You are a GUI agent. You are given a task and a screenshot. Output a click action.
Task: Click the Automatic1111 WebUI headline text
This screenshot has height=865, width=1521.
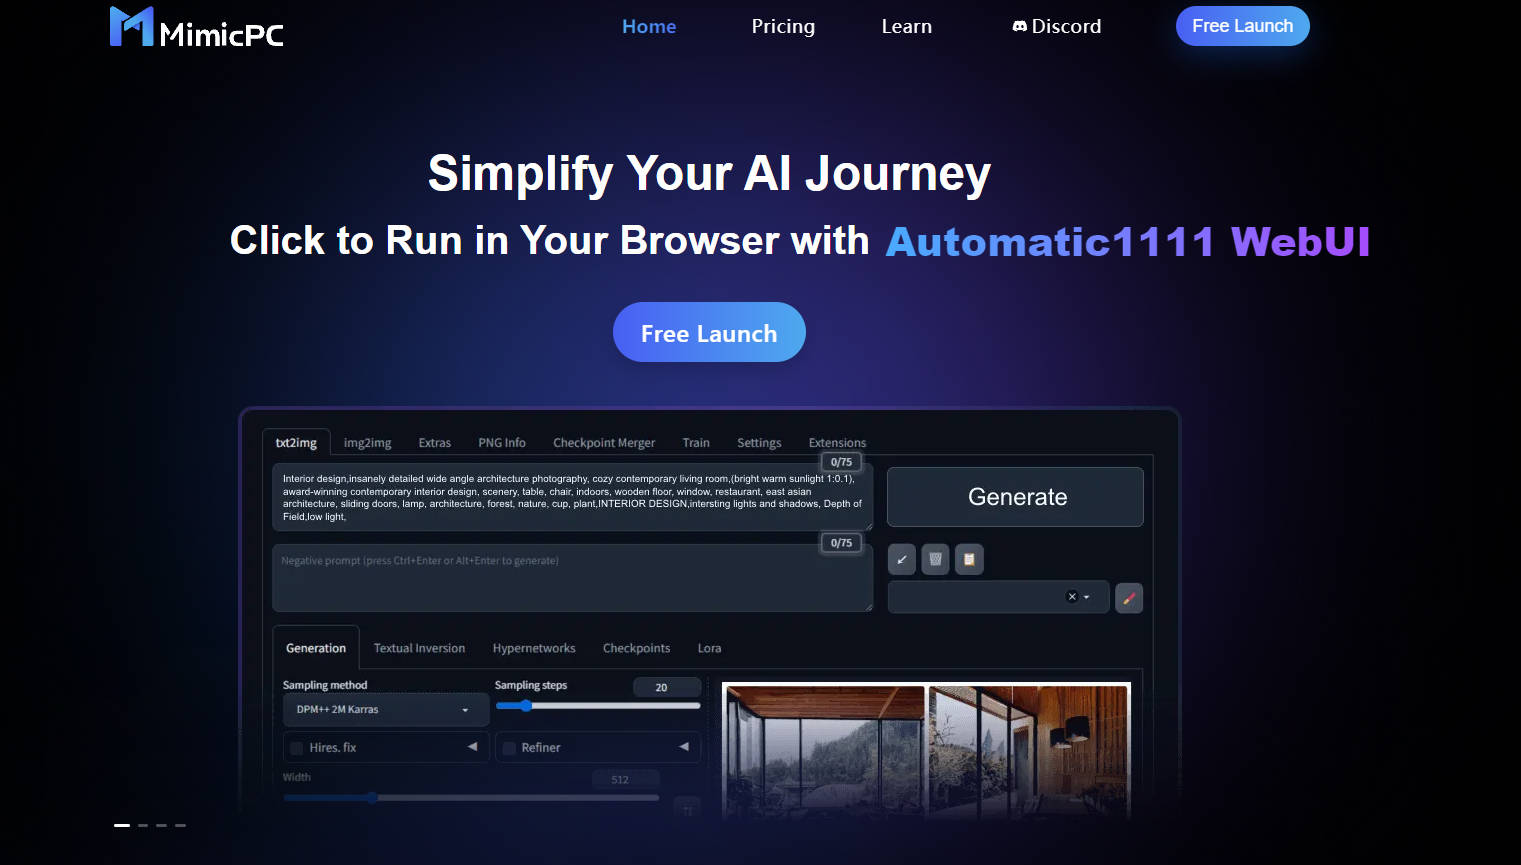point(1127,241)
